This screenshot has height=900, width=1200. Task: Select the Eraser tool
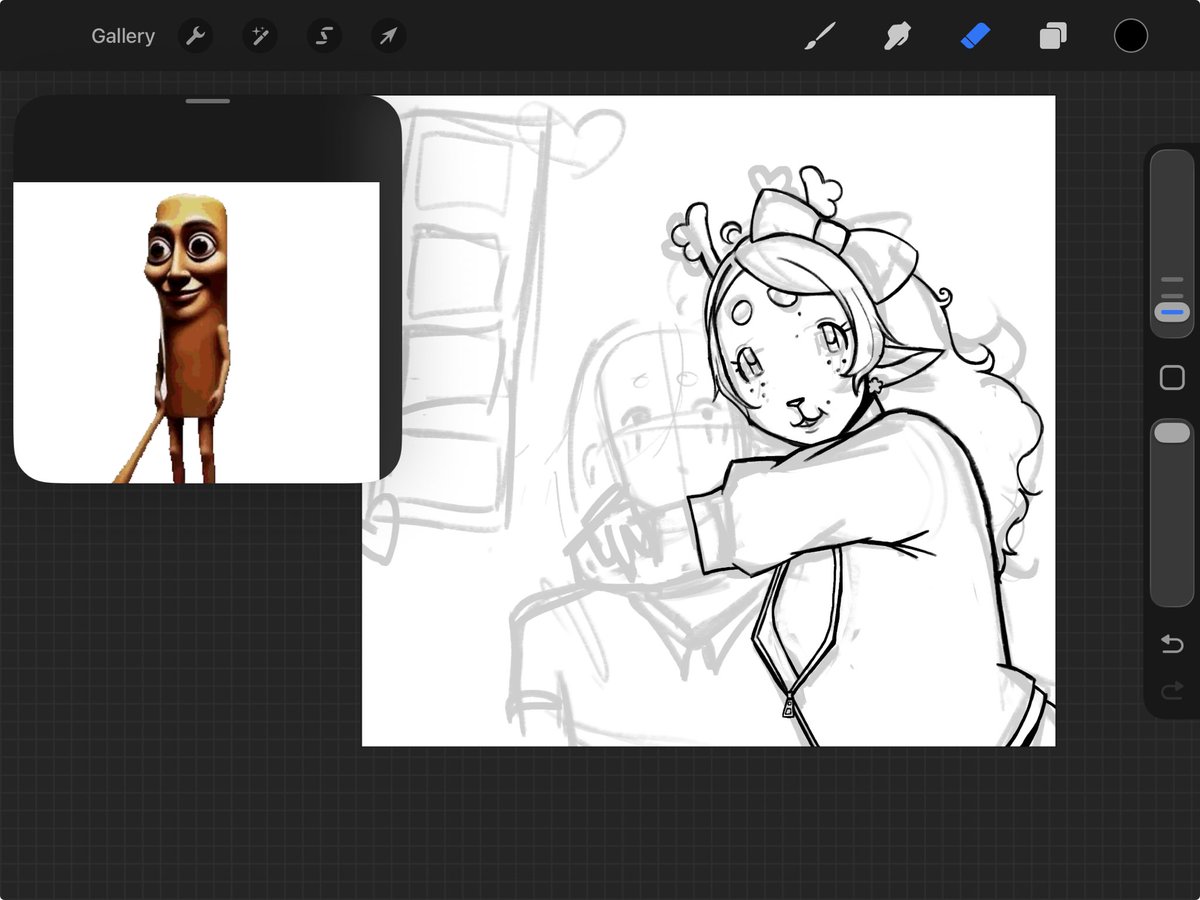975,37
